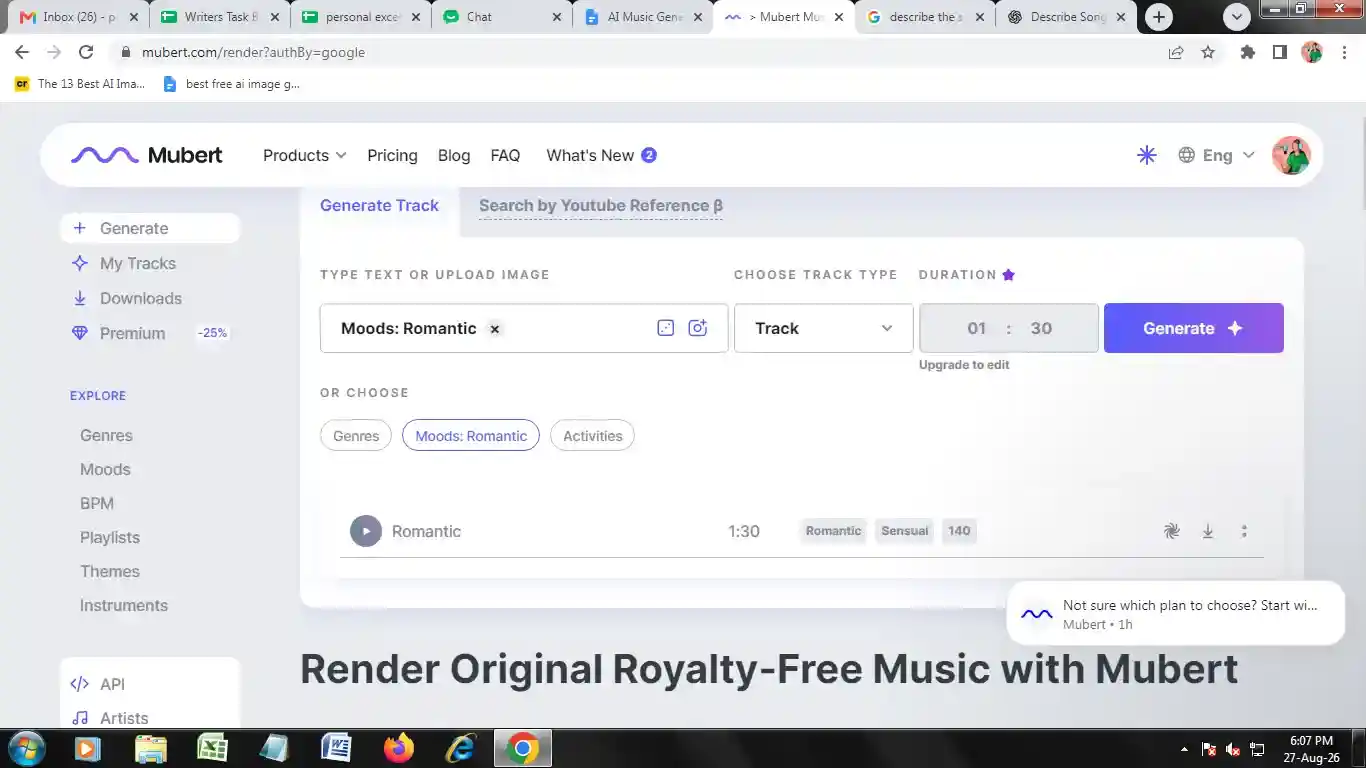Select the Activities chip
The image size is (1366, 768).
click(593, 436)
